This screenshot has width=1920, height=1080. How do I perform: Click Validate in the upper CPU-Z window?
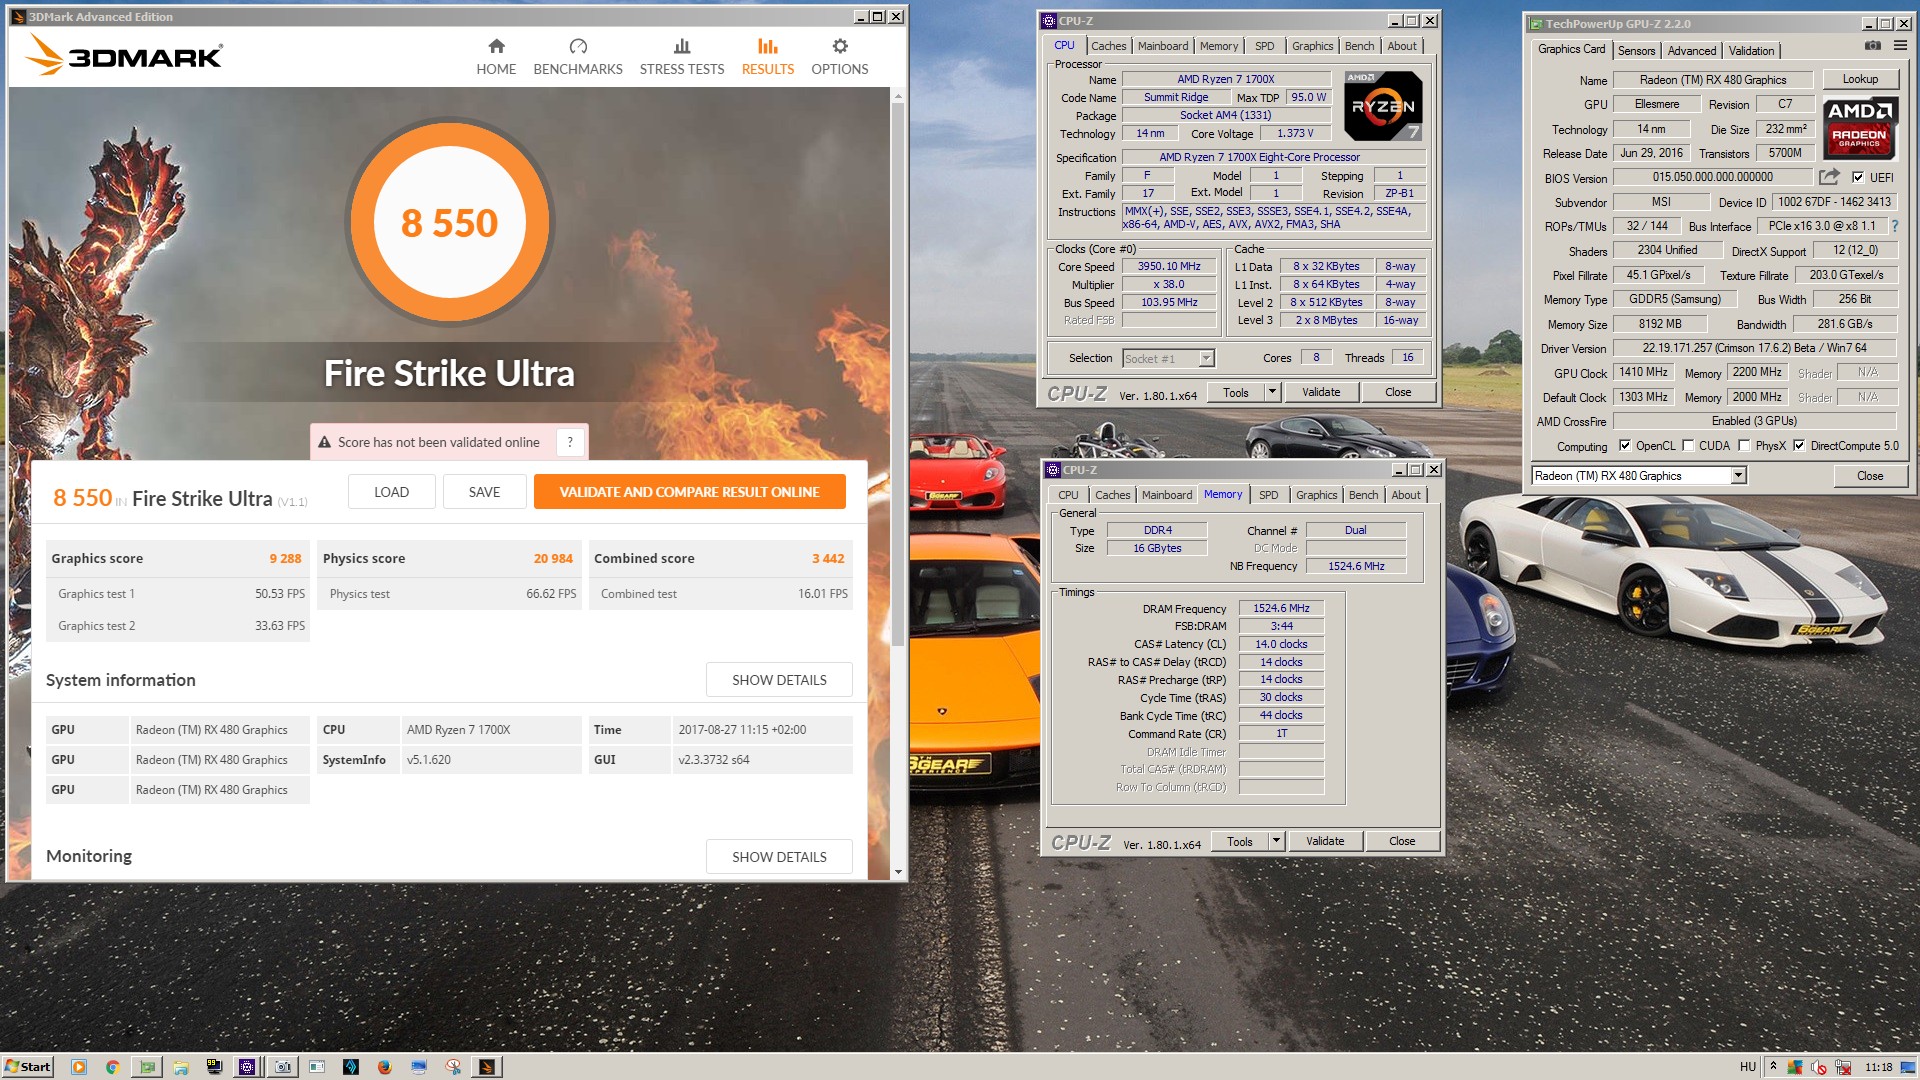point(1320,392)
